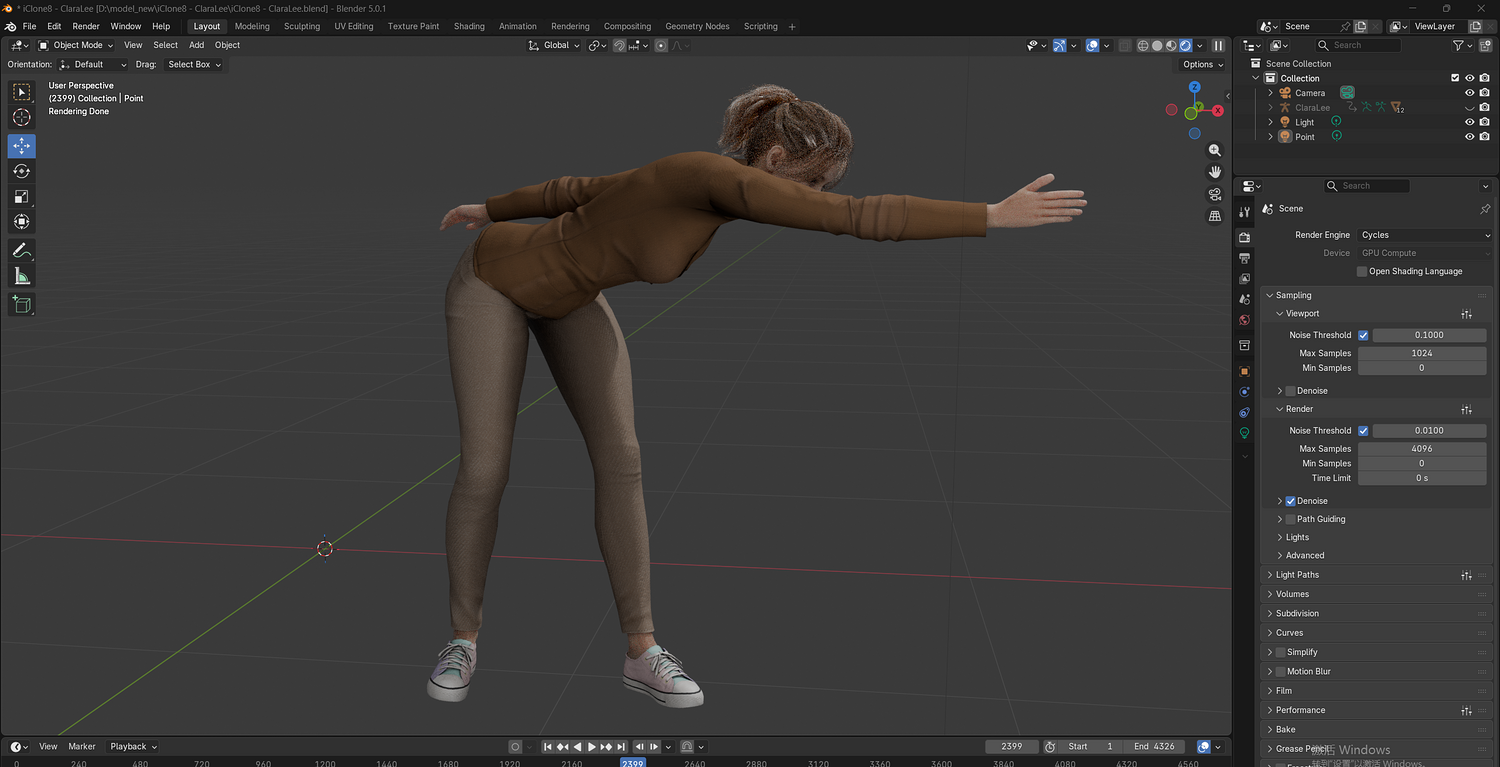Viewport: 1500px width, 767px height.
Task: Open the timeline Playback popover
Action: point(133,747)
